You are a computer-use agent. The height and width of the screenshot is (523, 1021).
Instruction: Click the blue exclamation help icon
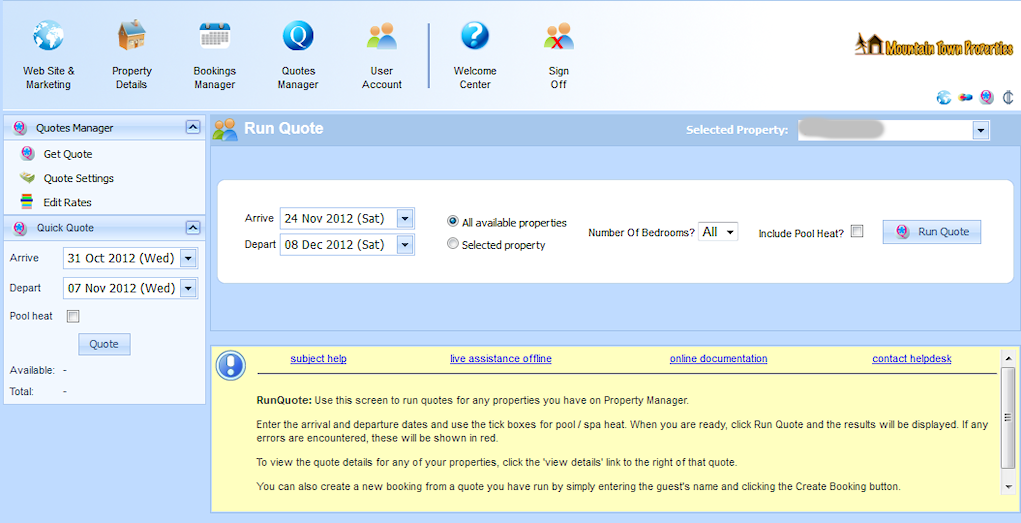(x=231, y=365)
